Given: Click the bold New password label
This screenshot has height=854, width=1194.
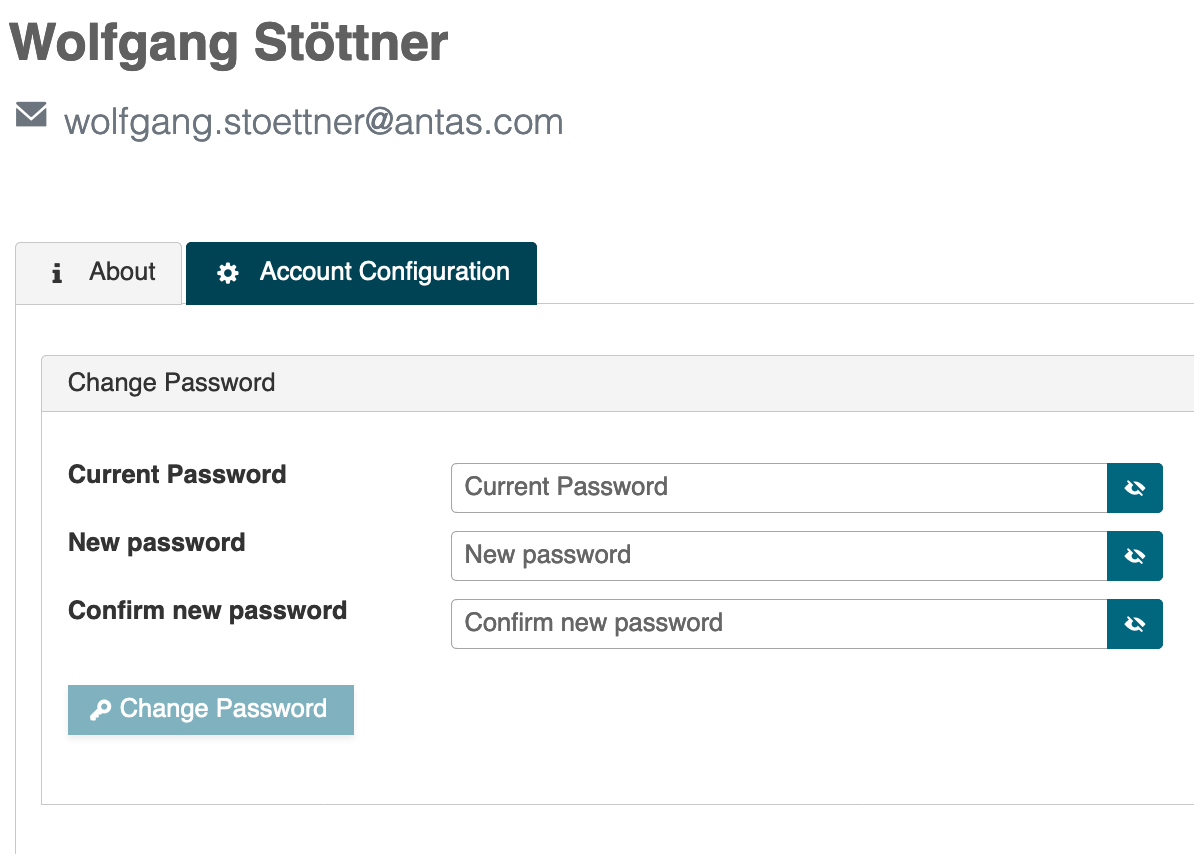Looking at the screenshot, I should pyautogui.click(x=156, y=542).
